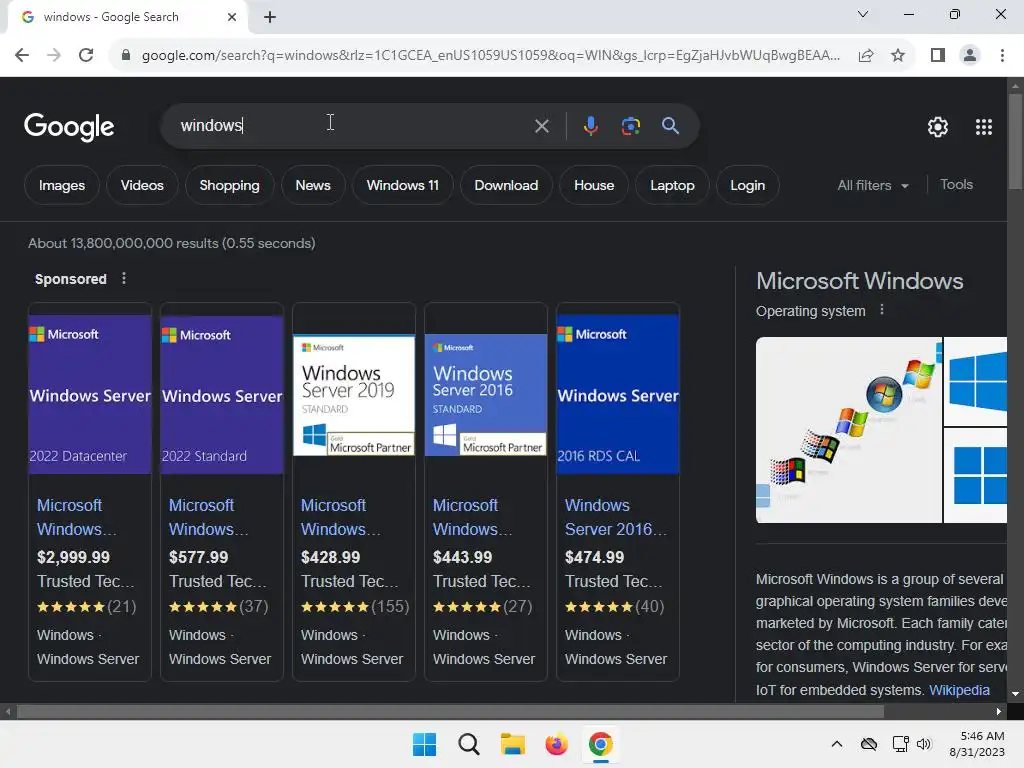This screenshot has width=1024, height=768.
Task: Switch to the Shopping results
Action: tap(229, 185)
